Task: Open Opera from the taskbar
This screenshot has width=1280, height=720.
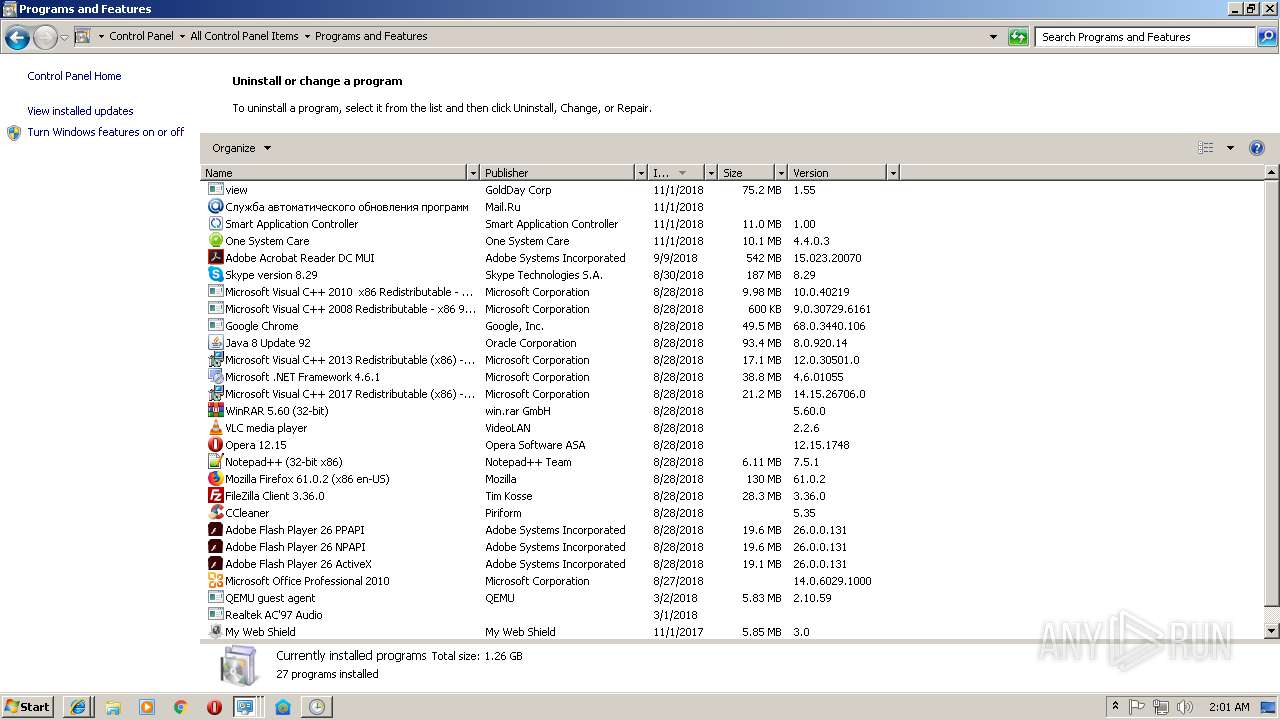Action: (x=214, y=707)
